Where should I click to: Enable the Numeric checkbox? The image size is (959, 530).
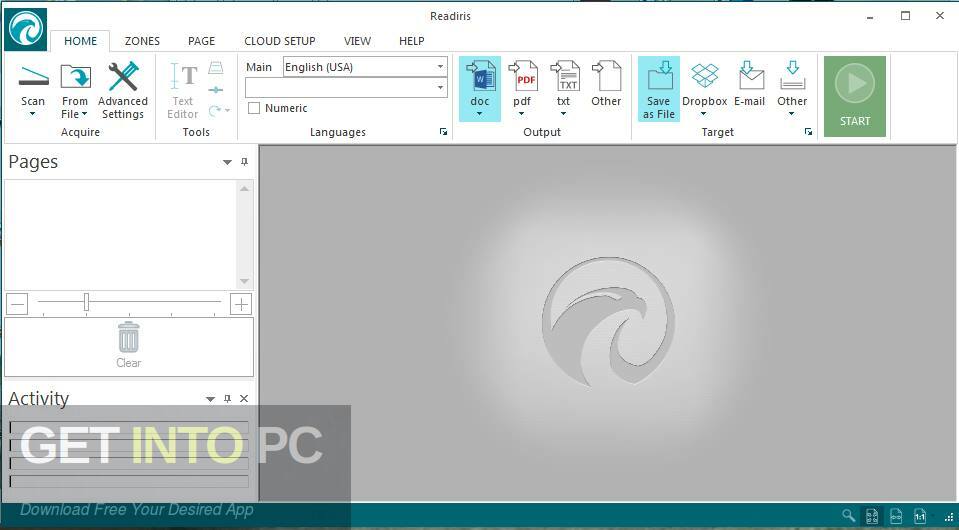pyautogui.click(x=254, y=108)
